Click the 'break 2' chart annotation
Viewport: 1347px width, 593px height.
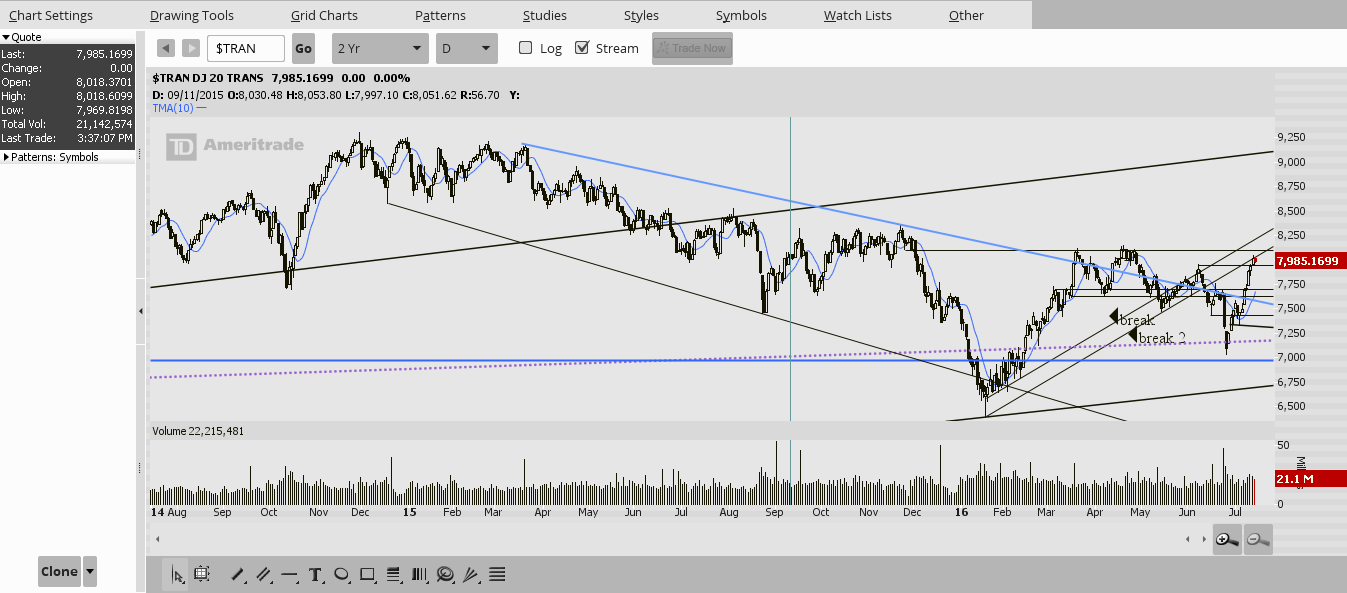(1162, 338)
